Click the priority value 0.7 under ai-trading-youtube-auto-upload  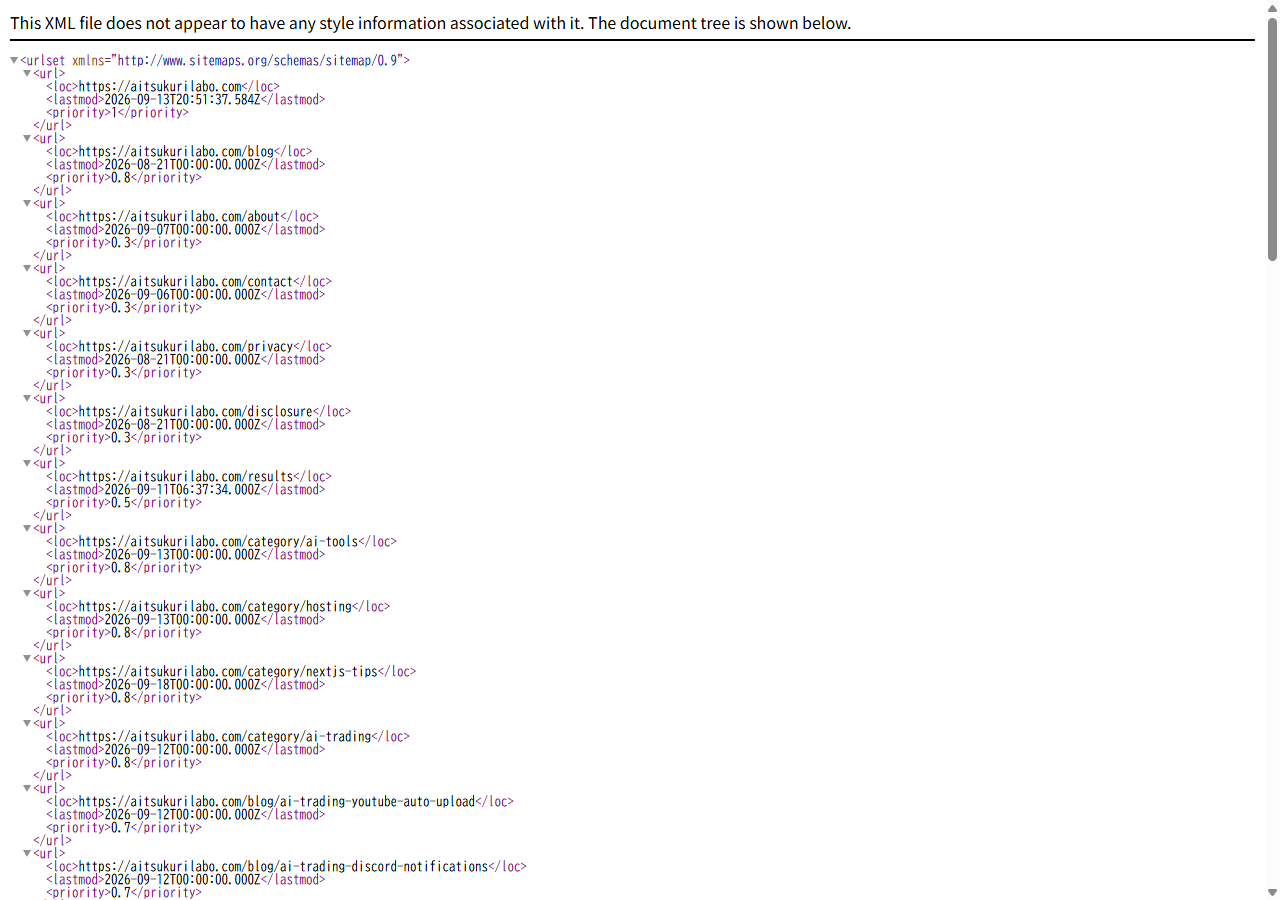pyautogui.click(x=121, y=828)
